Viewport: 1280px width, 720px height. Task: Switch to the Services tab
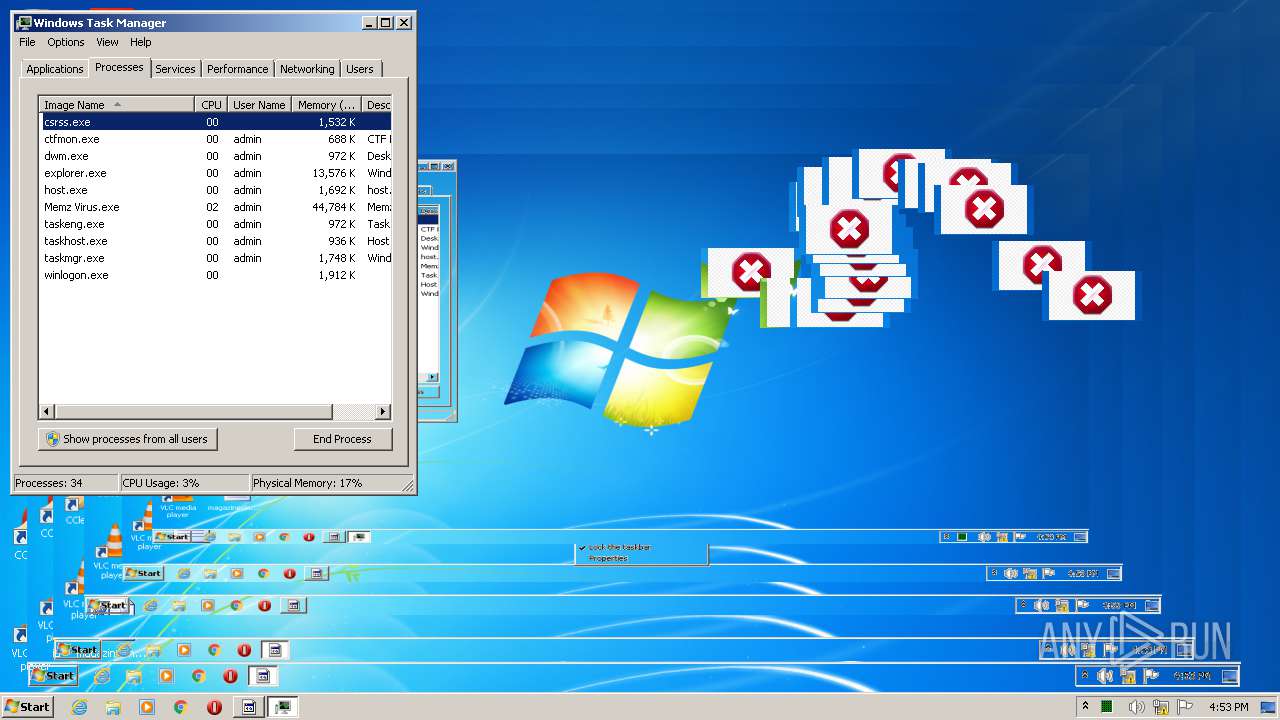(x=175, y=69)
